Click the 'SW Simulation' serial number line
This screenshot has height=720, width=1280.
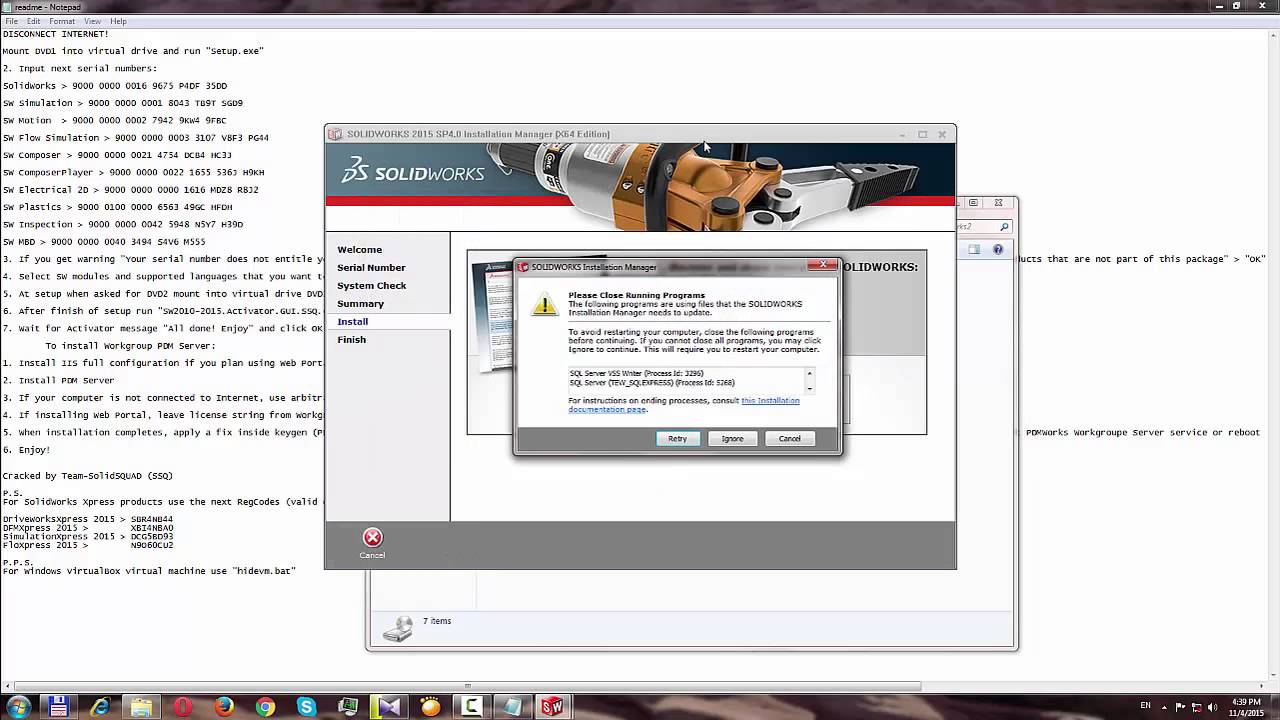pos(123,103)
